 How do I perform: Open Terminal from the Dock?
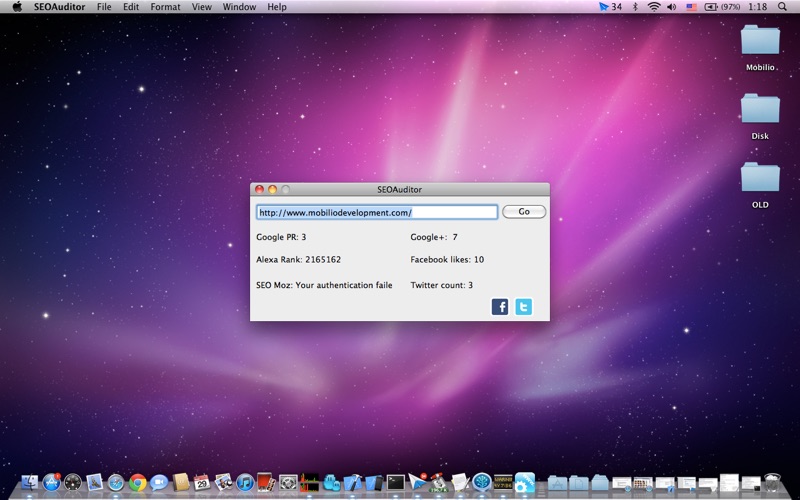pyautogui.click(x=395, y=482)
